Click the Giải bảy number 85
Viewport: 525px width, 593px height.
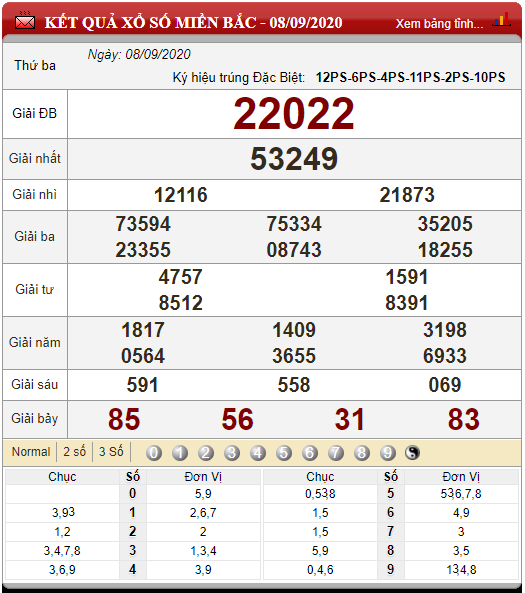(124, 419)
